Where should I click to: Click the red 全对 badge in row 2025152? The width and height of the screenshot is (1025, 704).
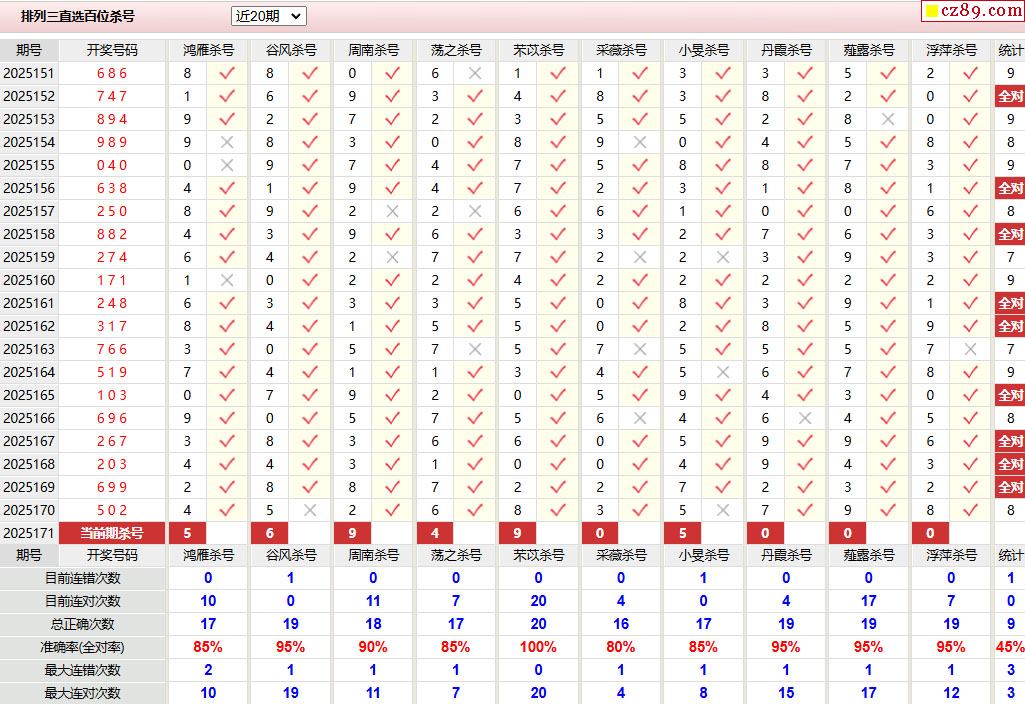coord(1010,96)
